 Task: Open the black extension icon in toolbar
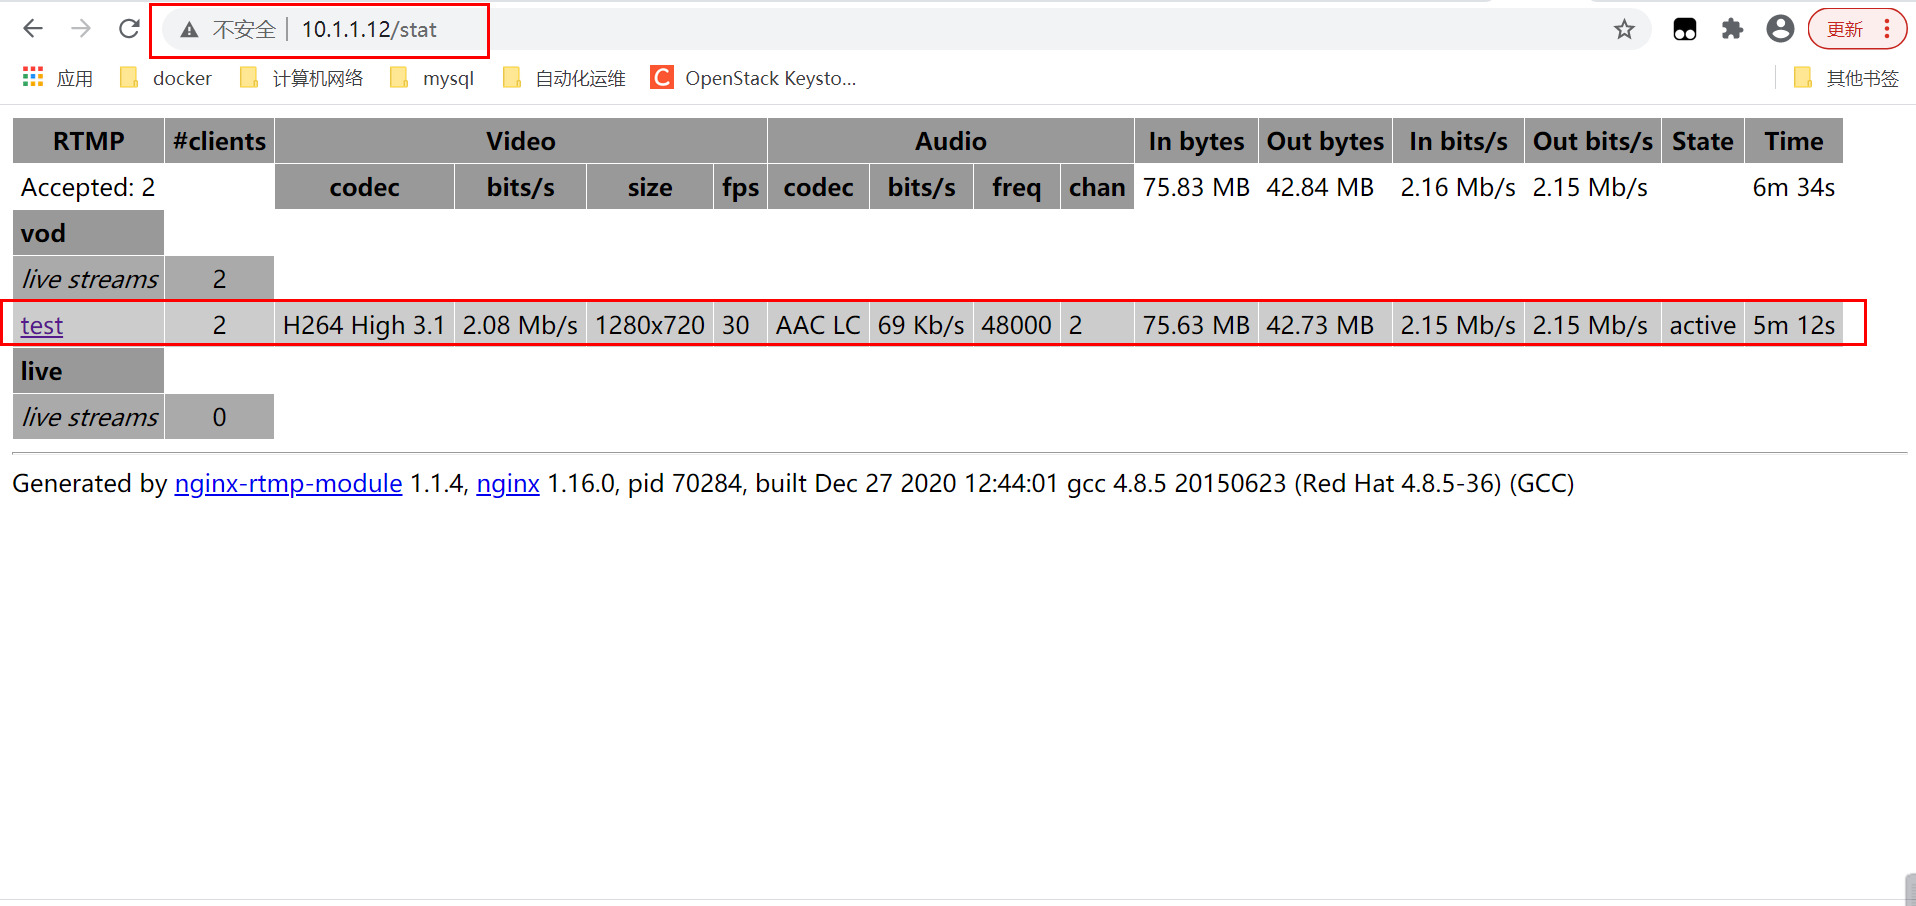pos(1685,29)
